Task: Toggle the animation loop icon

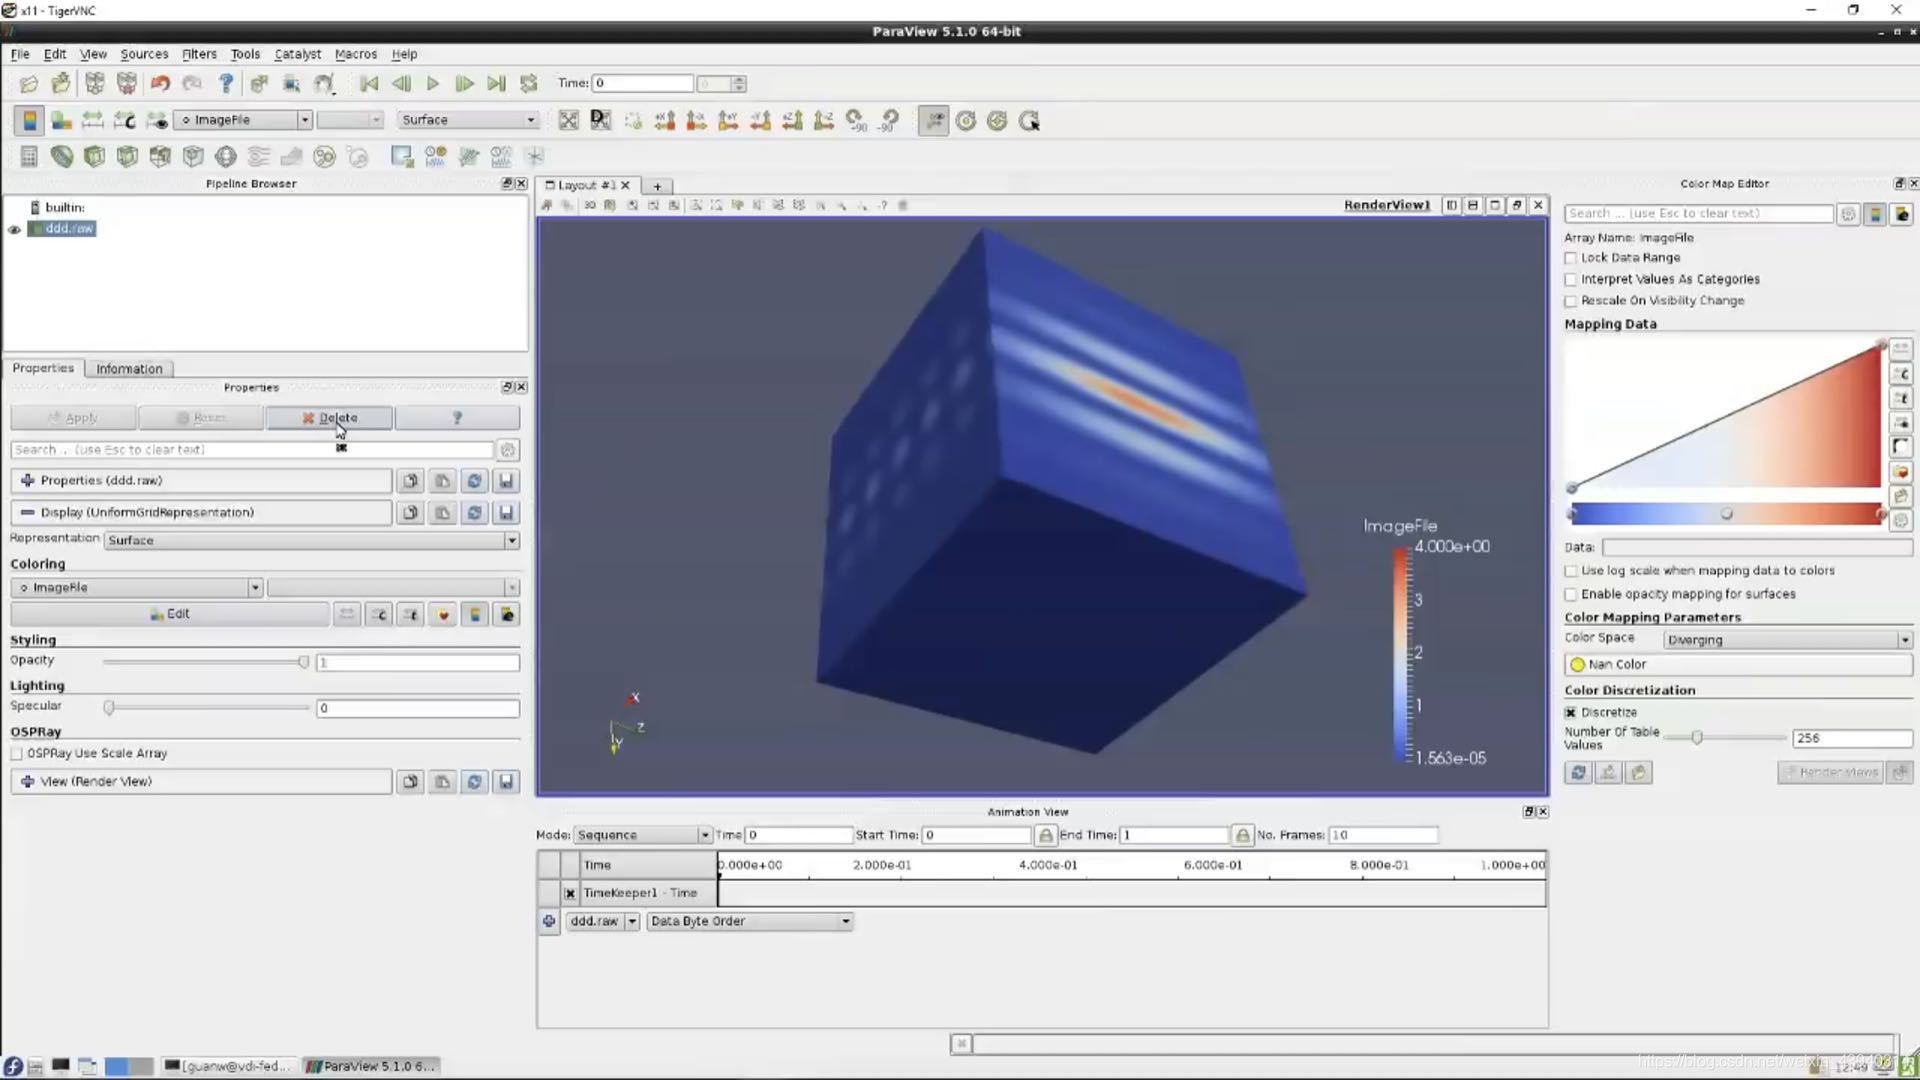Action: pyautogui.click(x=529, y=84)
